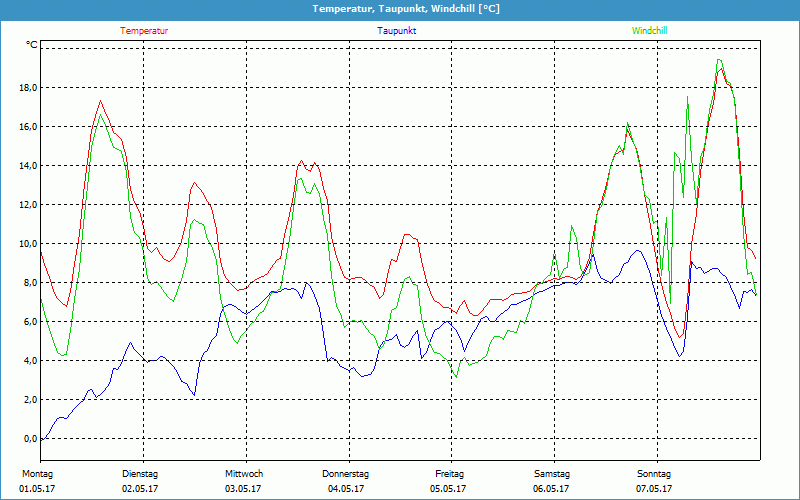Click the date 02.05.17
The width and height of the screenshot is (800, 500).
click(x=140, y=489)
